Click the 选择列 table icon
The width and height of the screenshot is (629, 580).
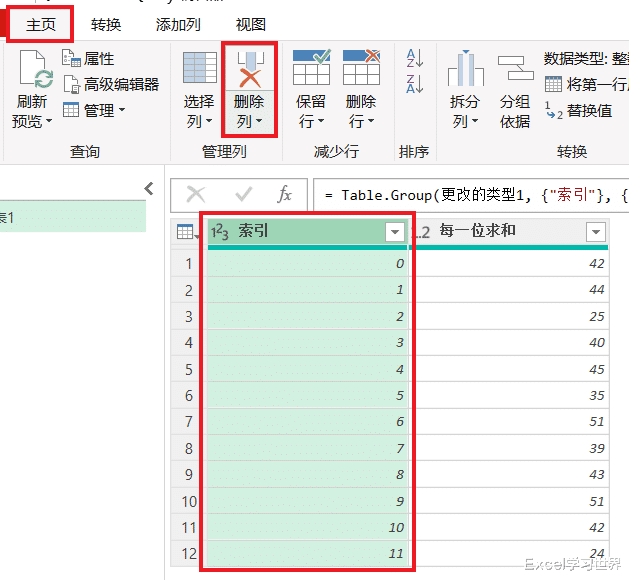199,68
